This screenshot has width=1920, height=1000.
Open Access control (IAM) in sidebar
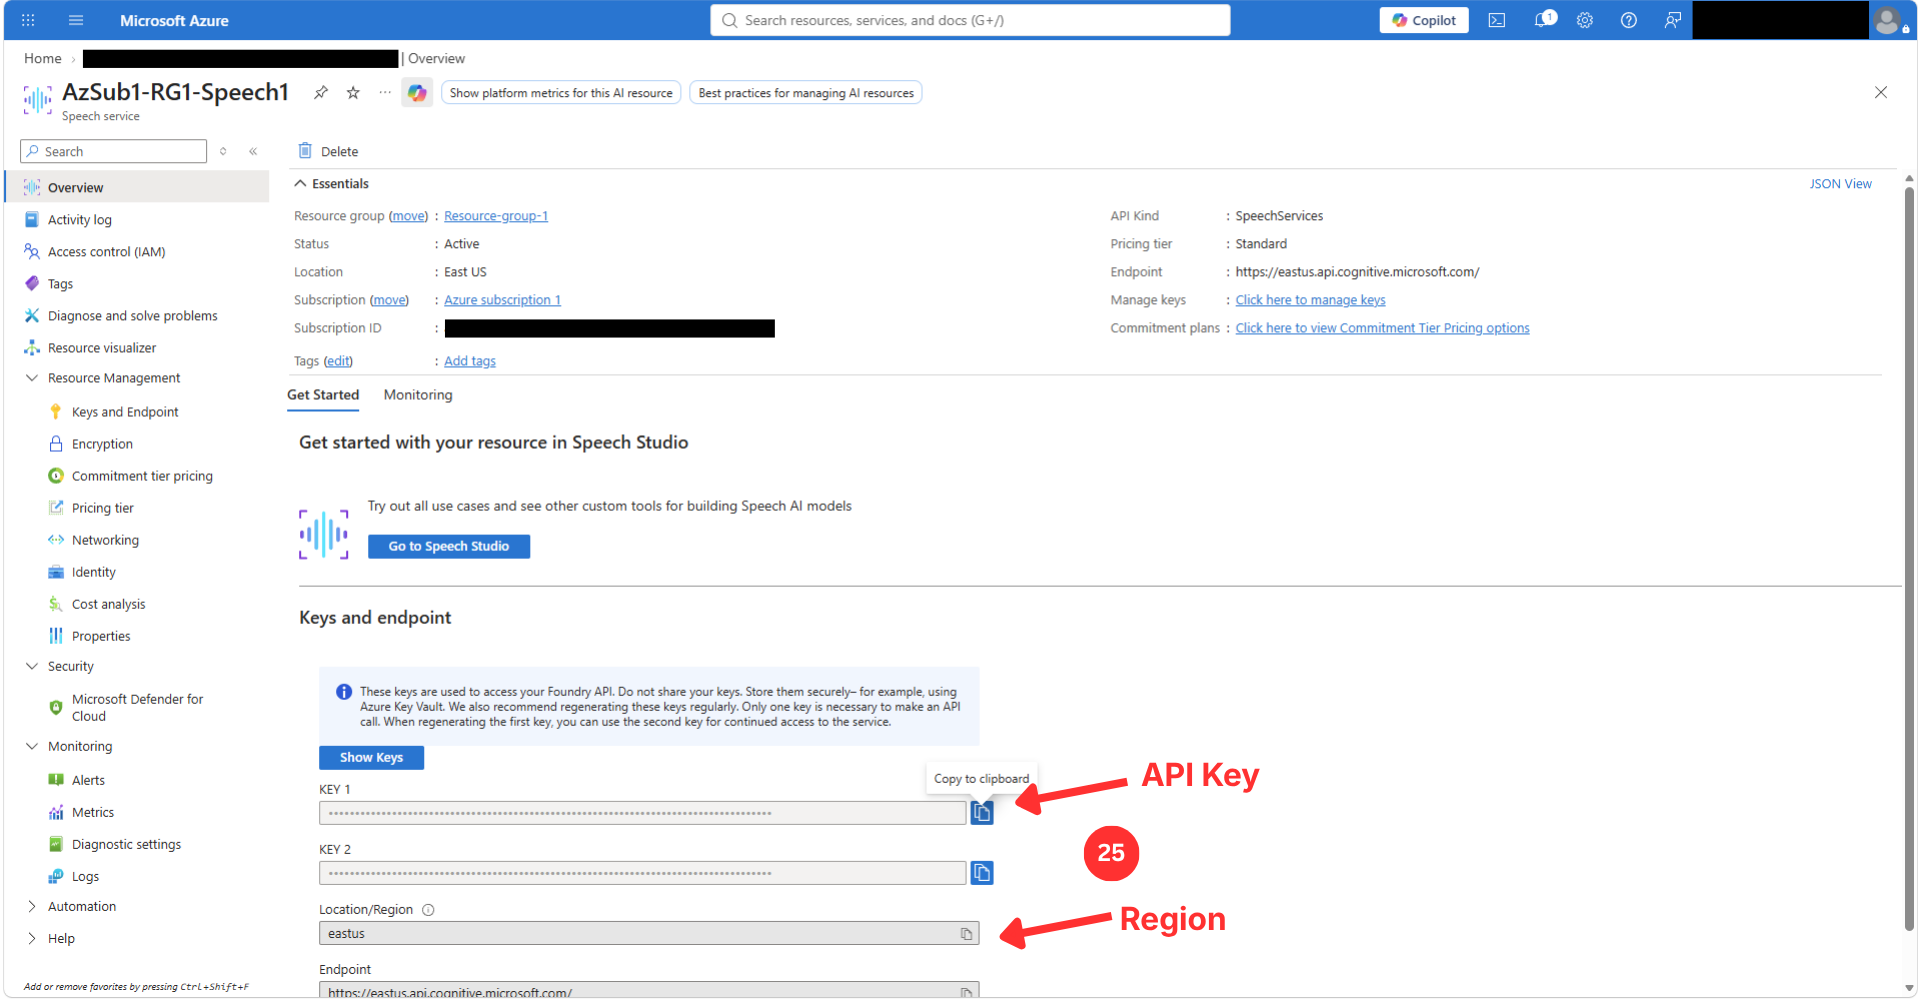coord(106,252)
